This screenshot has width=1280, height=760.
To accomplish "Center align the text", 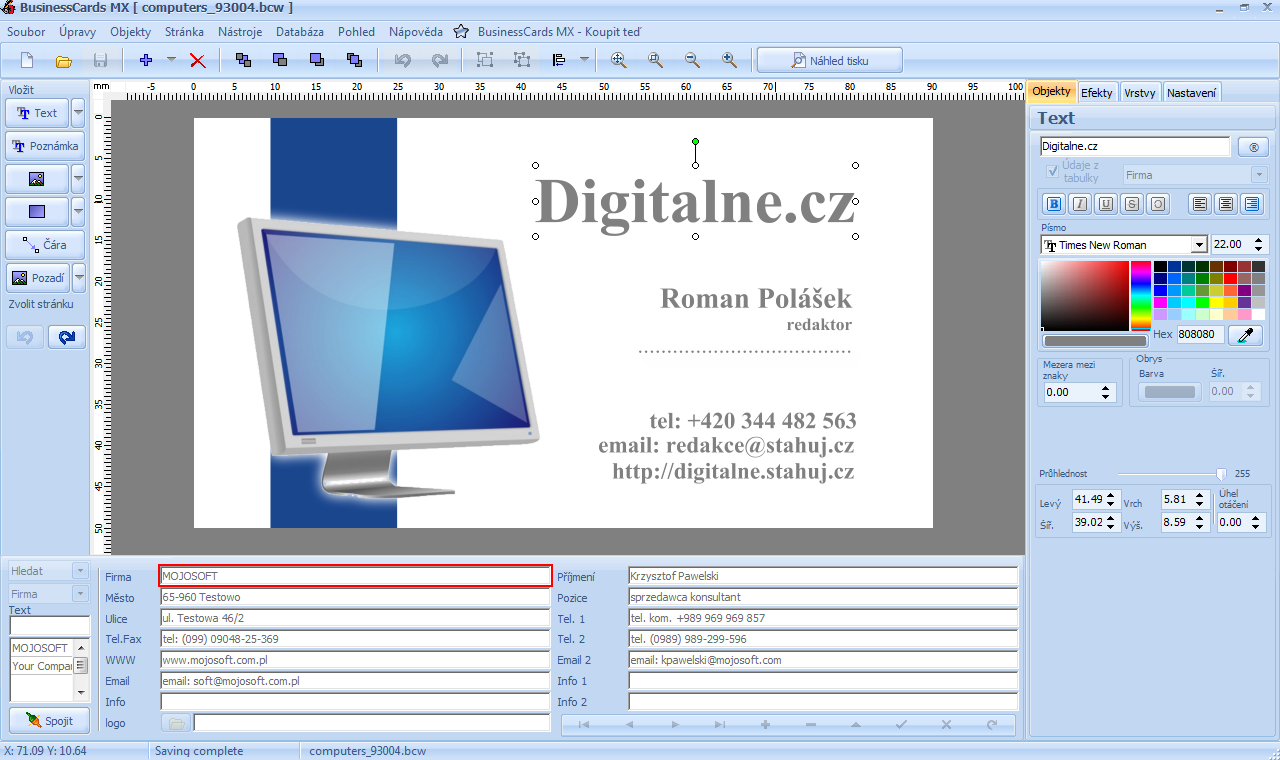I will (x=1226, y=204).
